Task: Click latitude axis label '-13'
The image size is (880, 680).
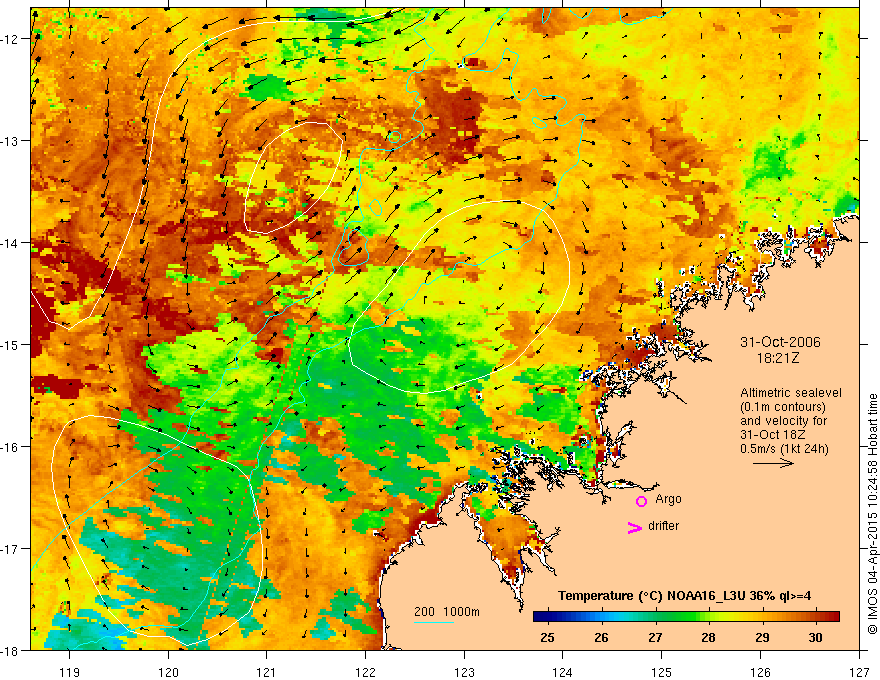Action: coord(10,141)
